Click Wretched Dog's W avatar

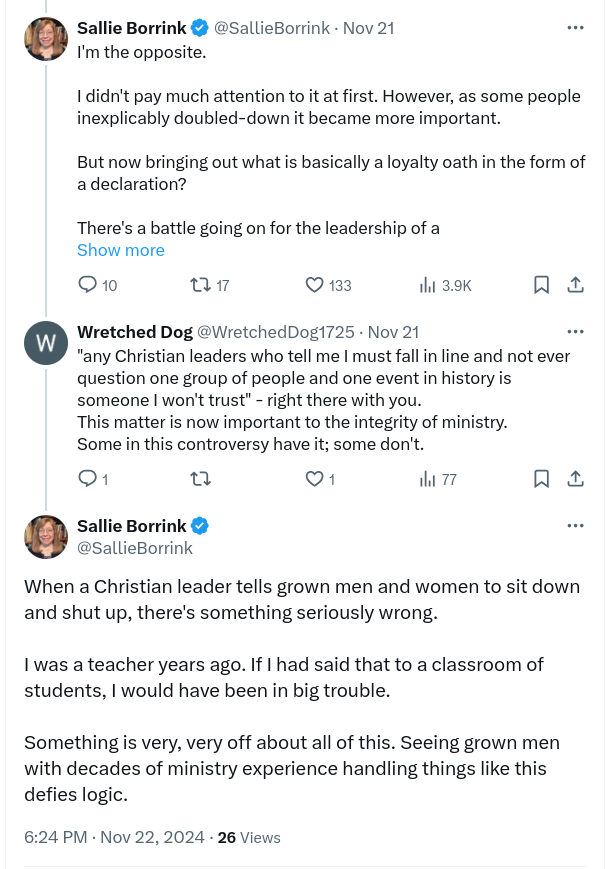pos(46,344)
